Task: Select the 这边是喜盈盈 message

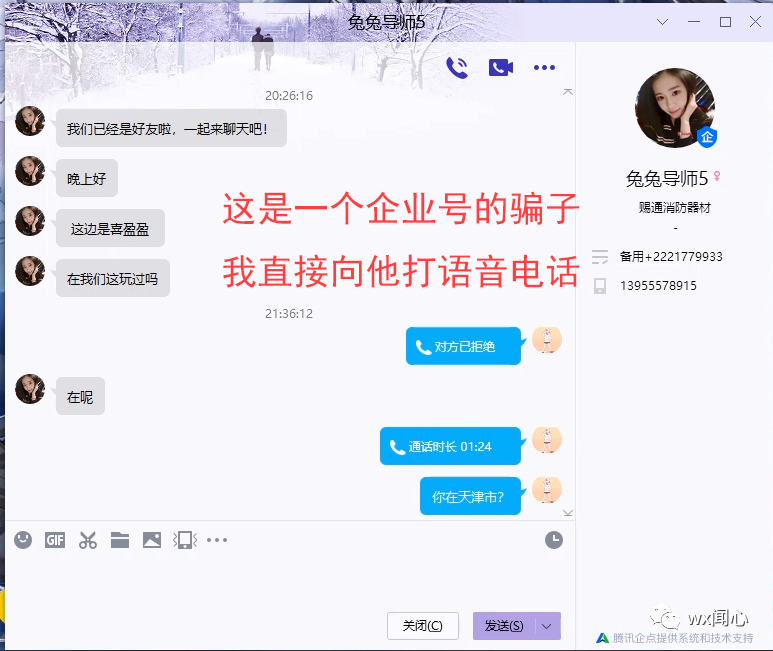Action: (x=110, y=228)
